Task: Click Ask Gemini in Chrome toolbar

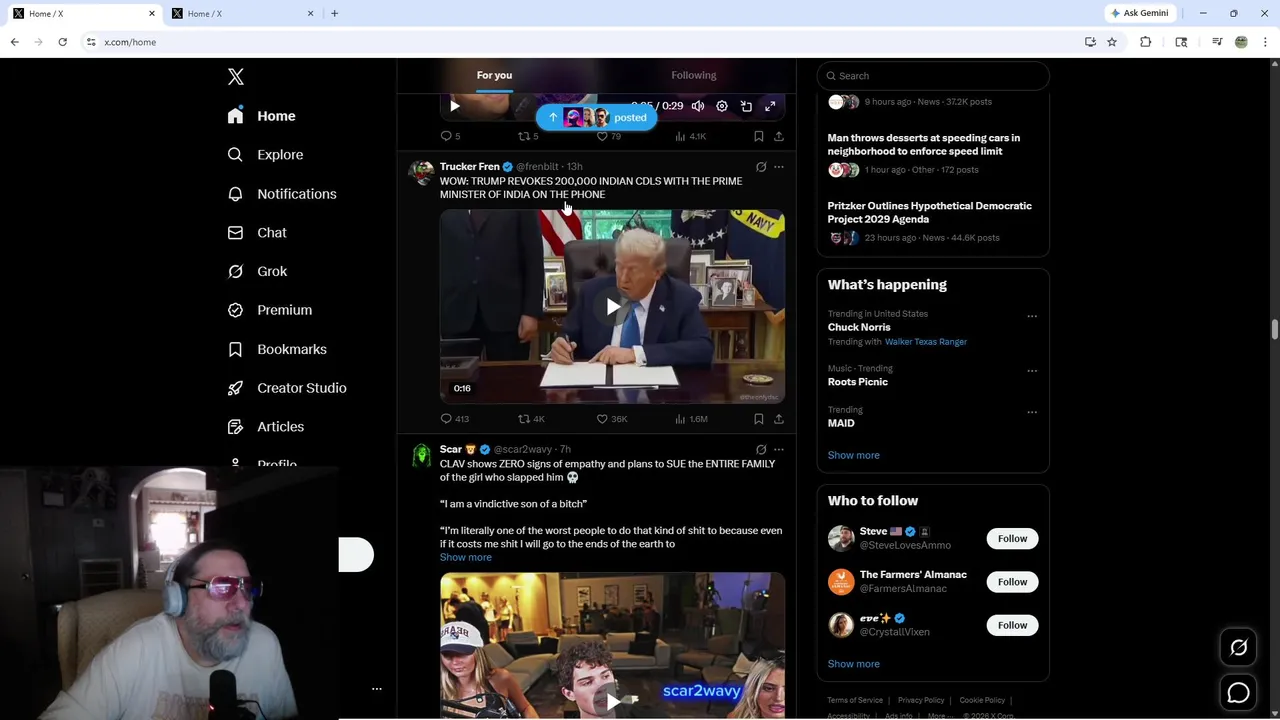Action: tap(1139, 13)
